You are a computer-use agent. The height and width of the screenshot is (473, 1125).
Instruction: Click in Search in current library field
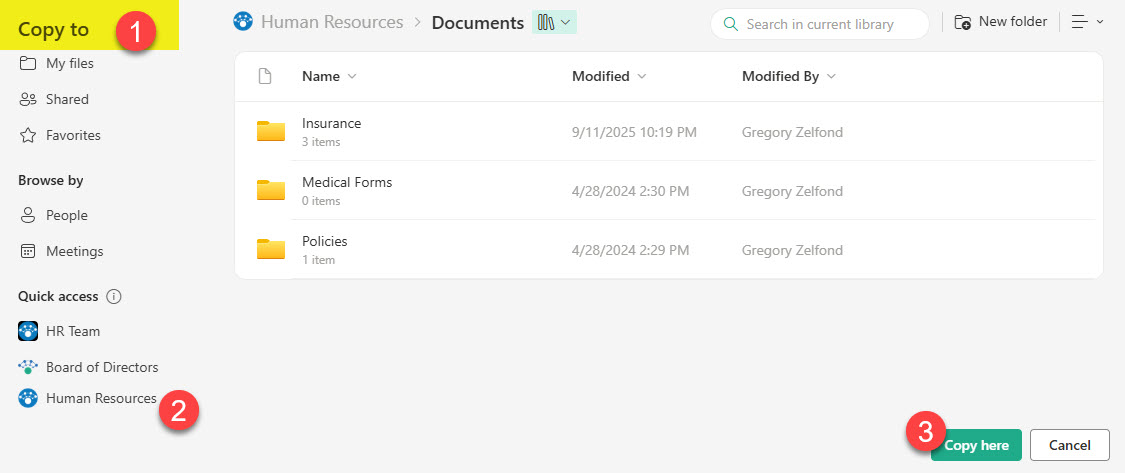pos(819,24)
